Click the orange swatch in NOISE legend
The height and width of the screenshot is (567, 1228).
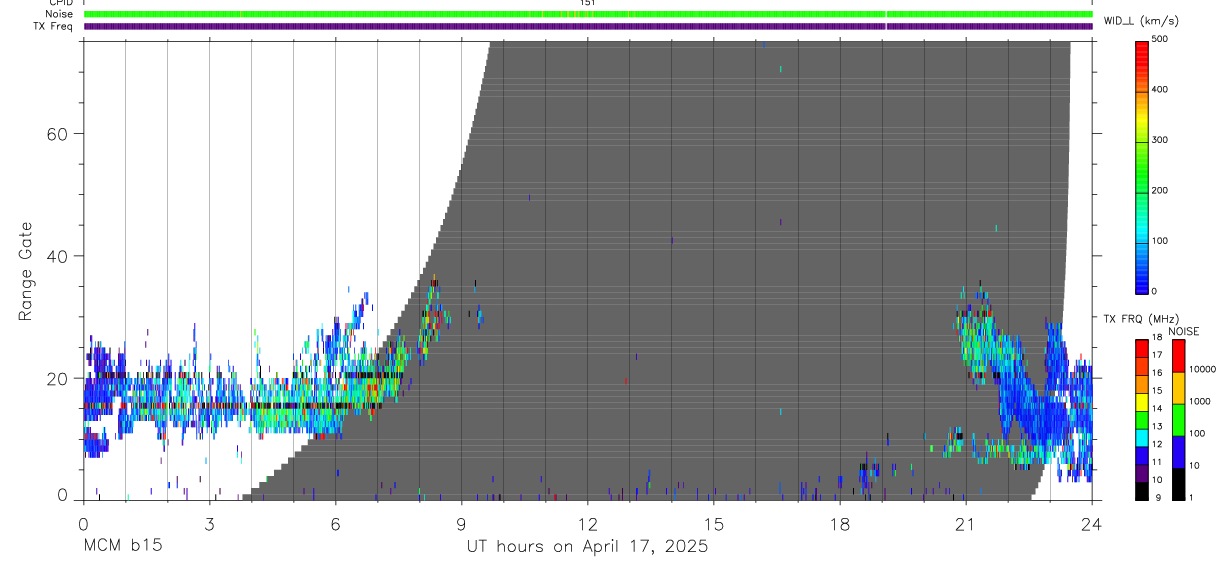pyautogui.click(x=1179, y=388)
